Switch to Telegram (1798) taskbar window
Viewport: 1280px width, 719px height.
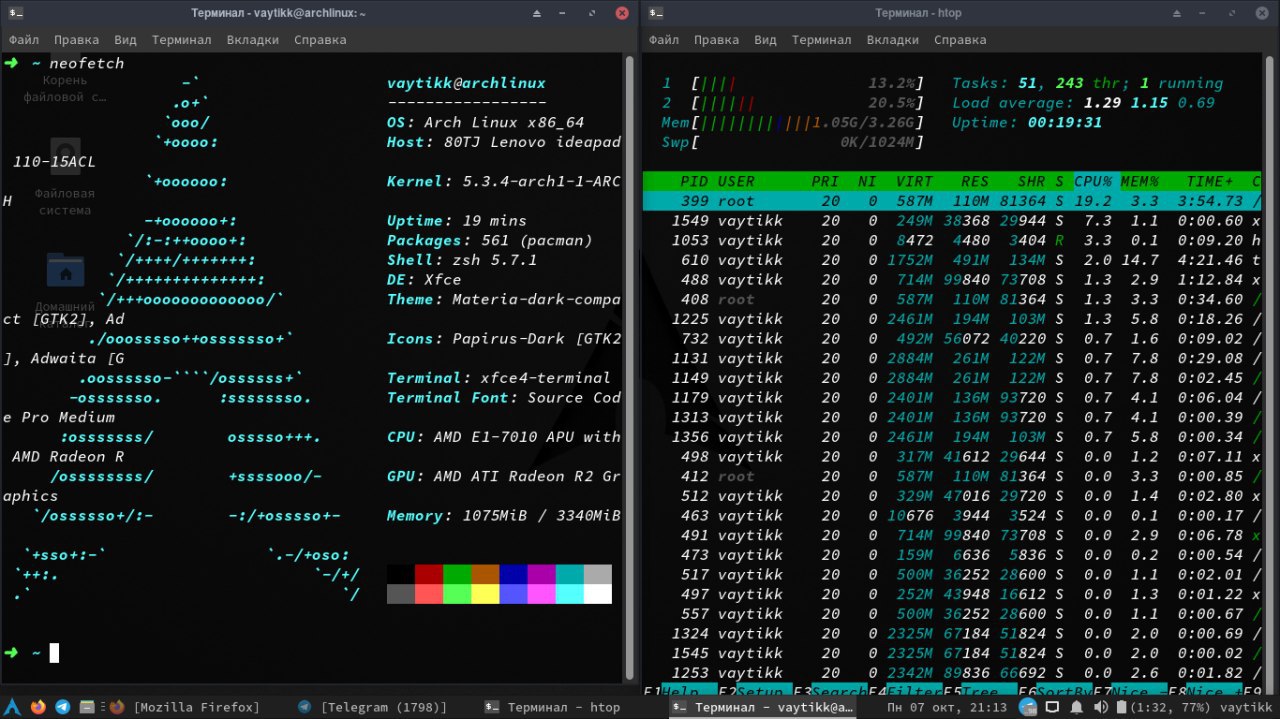click(372, 707)
